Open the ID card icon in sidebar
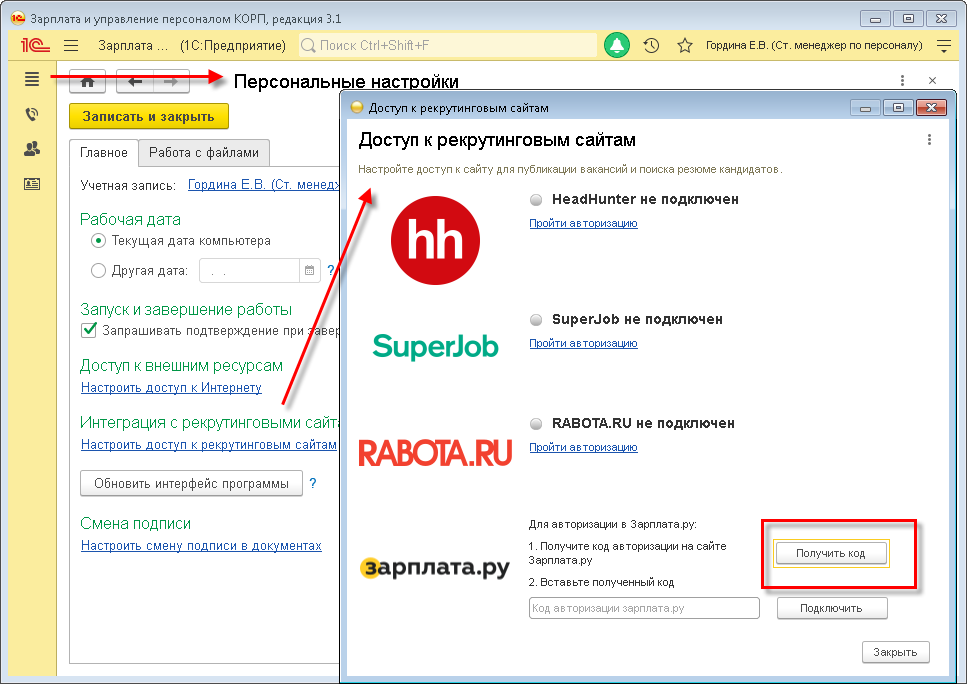 pyautogui.click(x=32, y=184)
